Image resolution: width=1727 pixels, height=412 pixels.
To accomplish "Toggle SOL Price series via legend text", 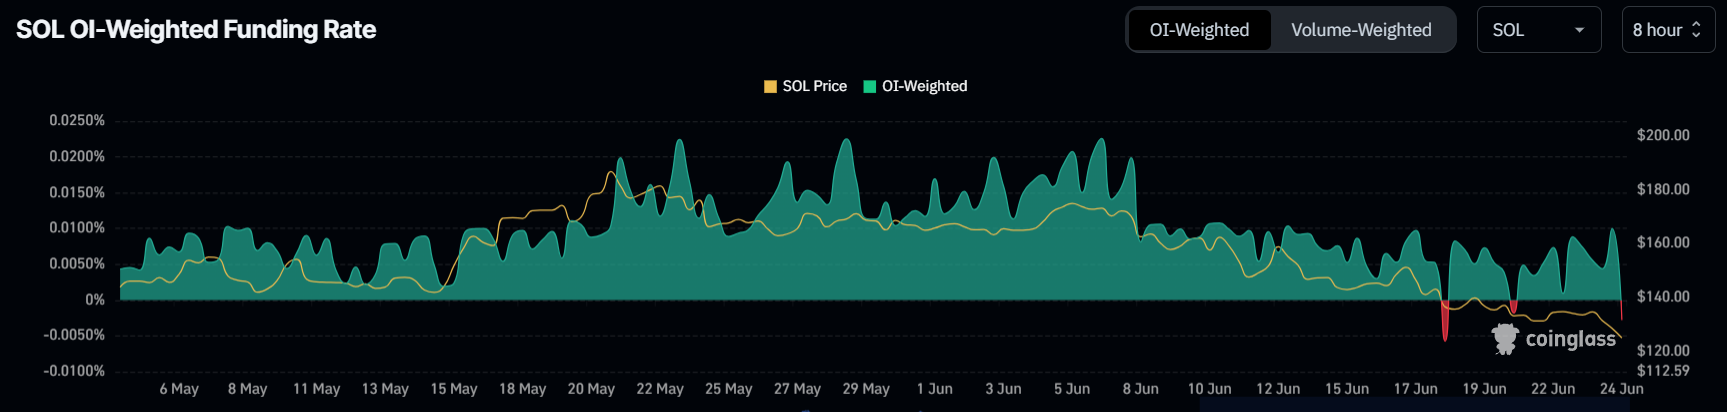I will click(x=814, y=87).
